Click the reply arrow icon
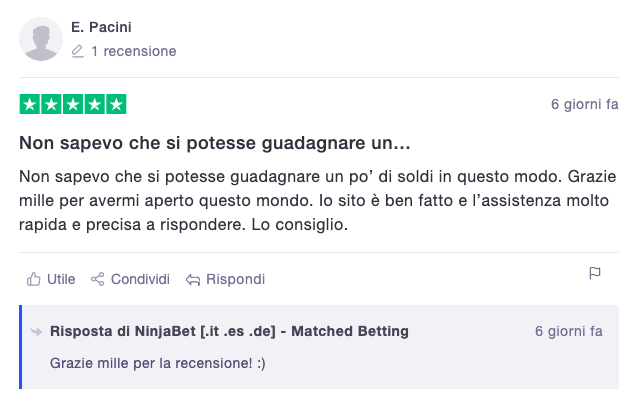Screen dimensions: 633x404 click(193, 279)
